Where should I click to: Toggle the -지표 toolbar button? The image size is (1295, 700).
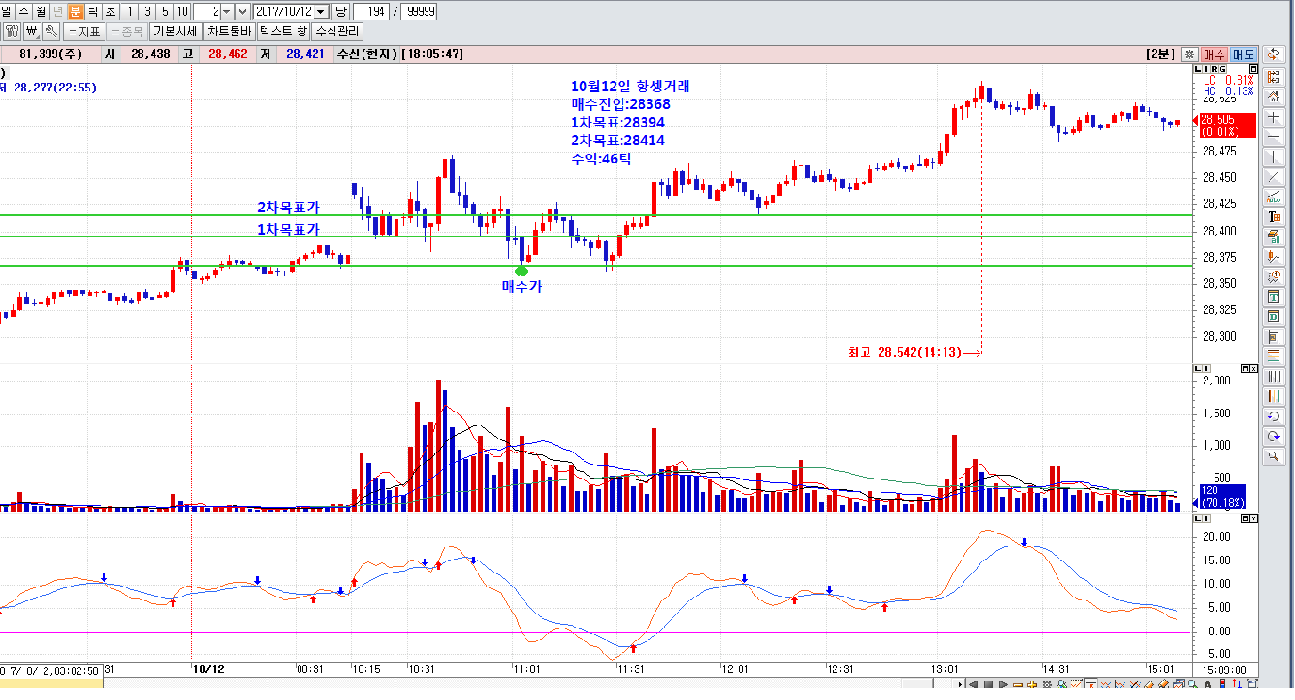coord(85,31)
